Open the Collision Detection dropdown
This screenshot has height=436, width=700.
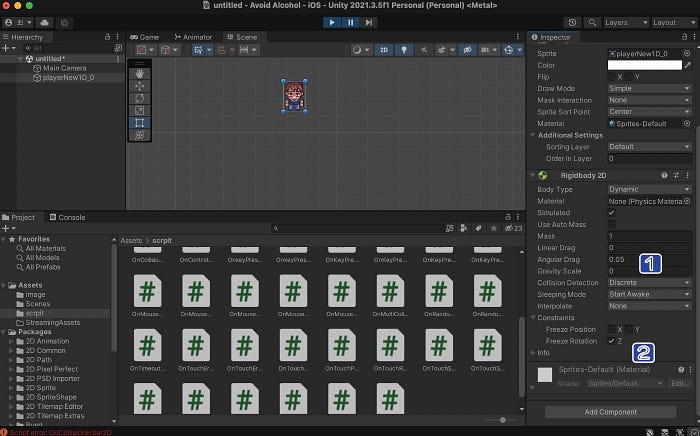tap(650, 282)
